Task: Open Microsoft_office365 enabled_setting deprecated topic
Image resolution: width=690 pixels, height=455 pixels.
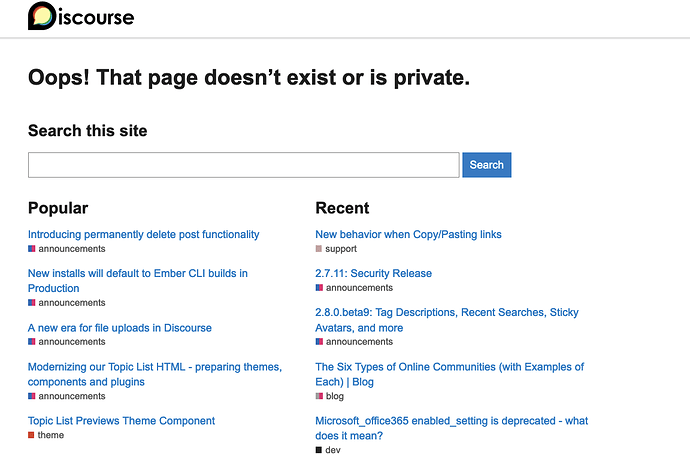Action: (x=451, y=428)
